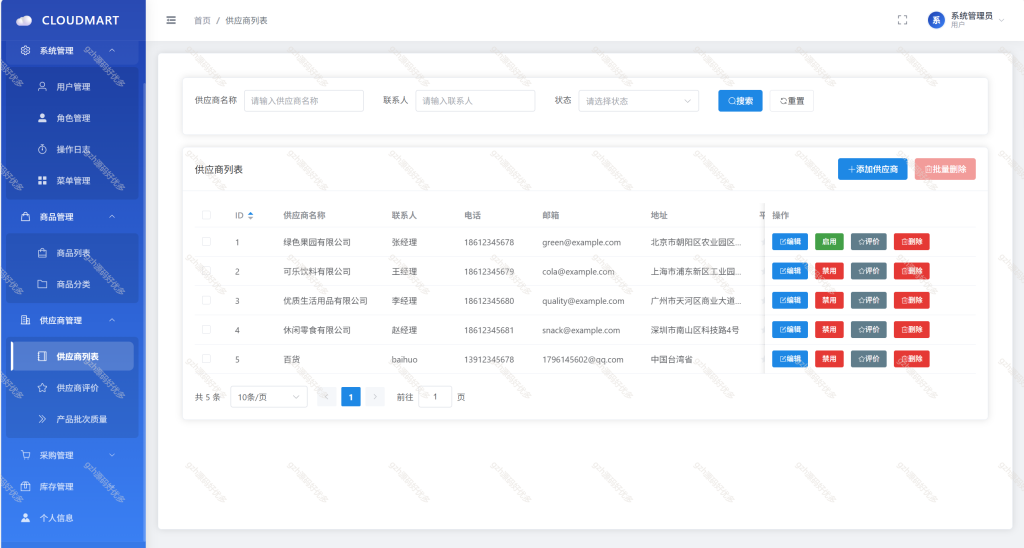Toggle the sidebar collapse hamburger icon
The height and width of the screenshot is (548, 1024).
[x=171, y=20]
